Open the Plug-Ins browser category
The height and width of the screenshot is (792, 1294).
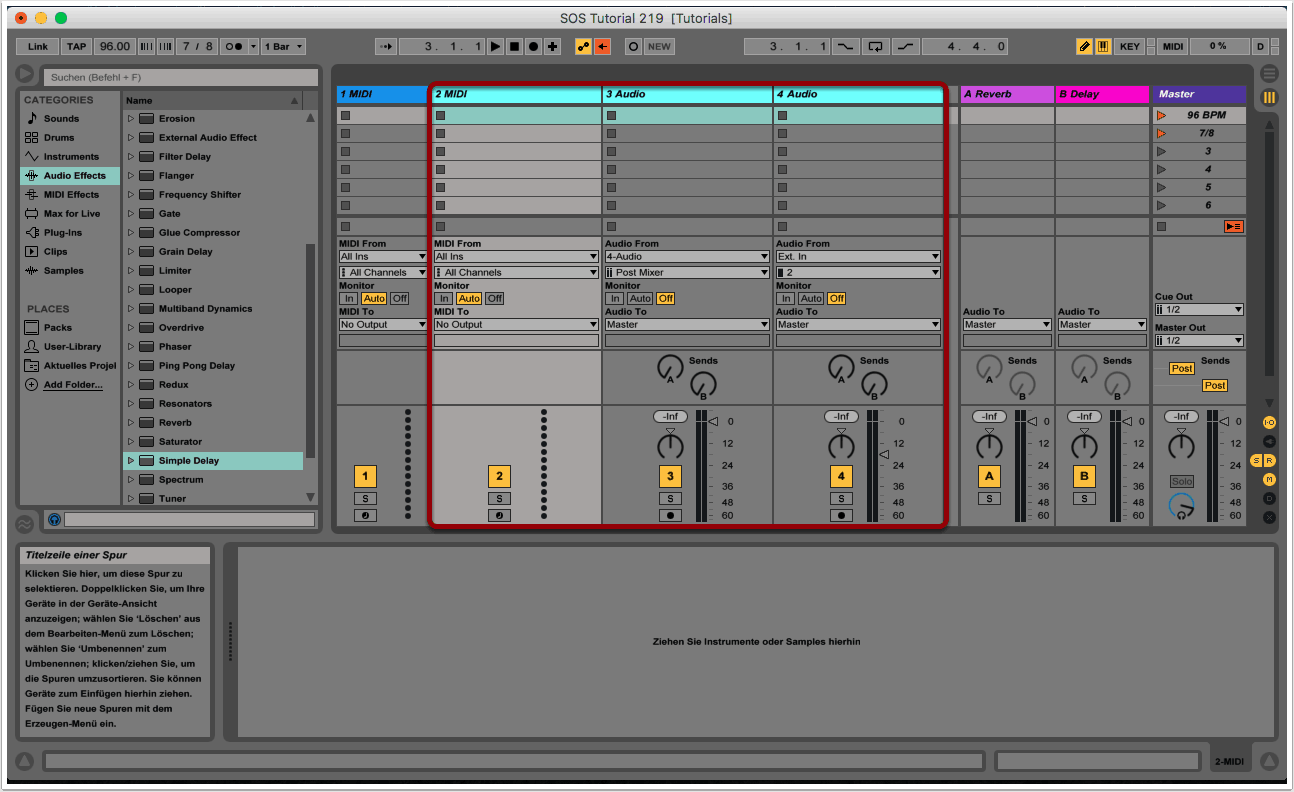click(63, 233)
